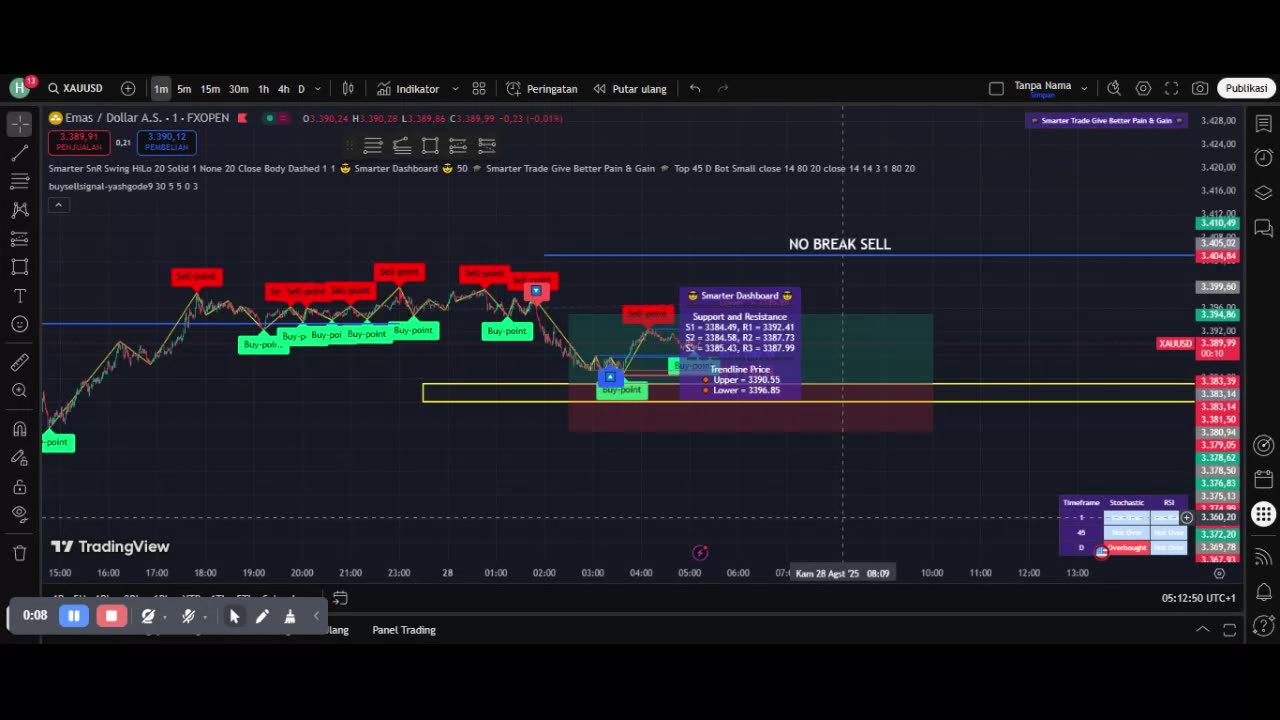Lock all drawing tools
Viewport: 1280px width, 720px height.
(19, 487)
